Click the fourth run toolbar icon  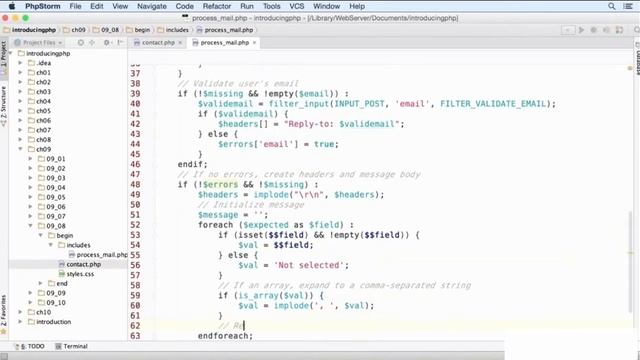[620, 30]
